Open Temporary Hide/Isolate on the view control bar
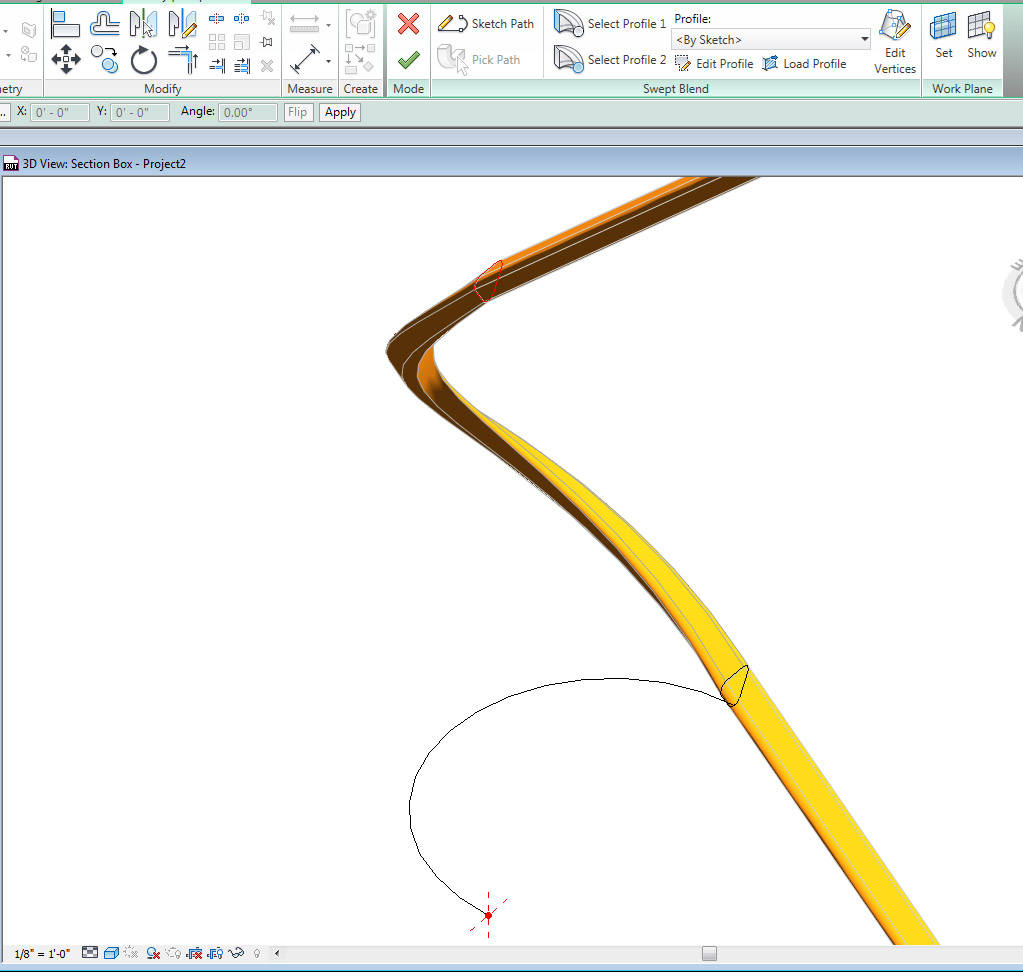The image size is (1023, 978). (236, 953)
